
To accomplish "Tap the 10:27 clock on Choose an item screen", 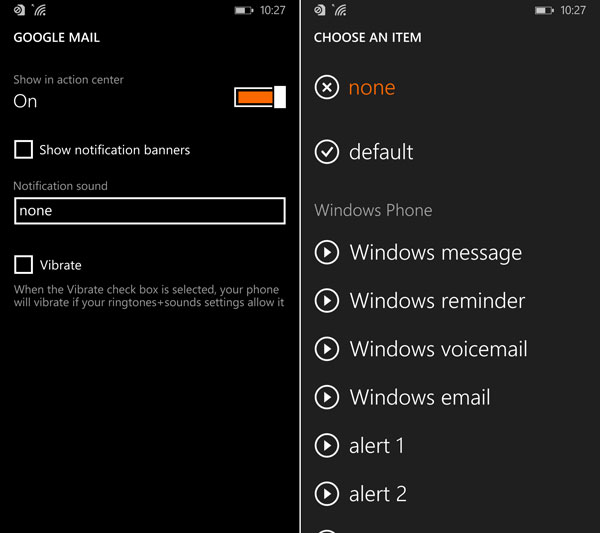I will [x=573, y=10].
